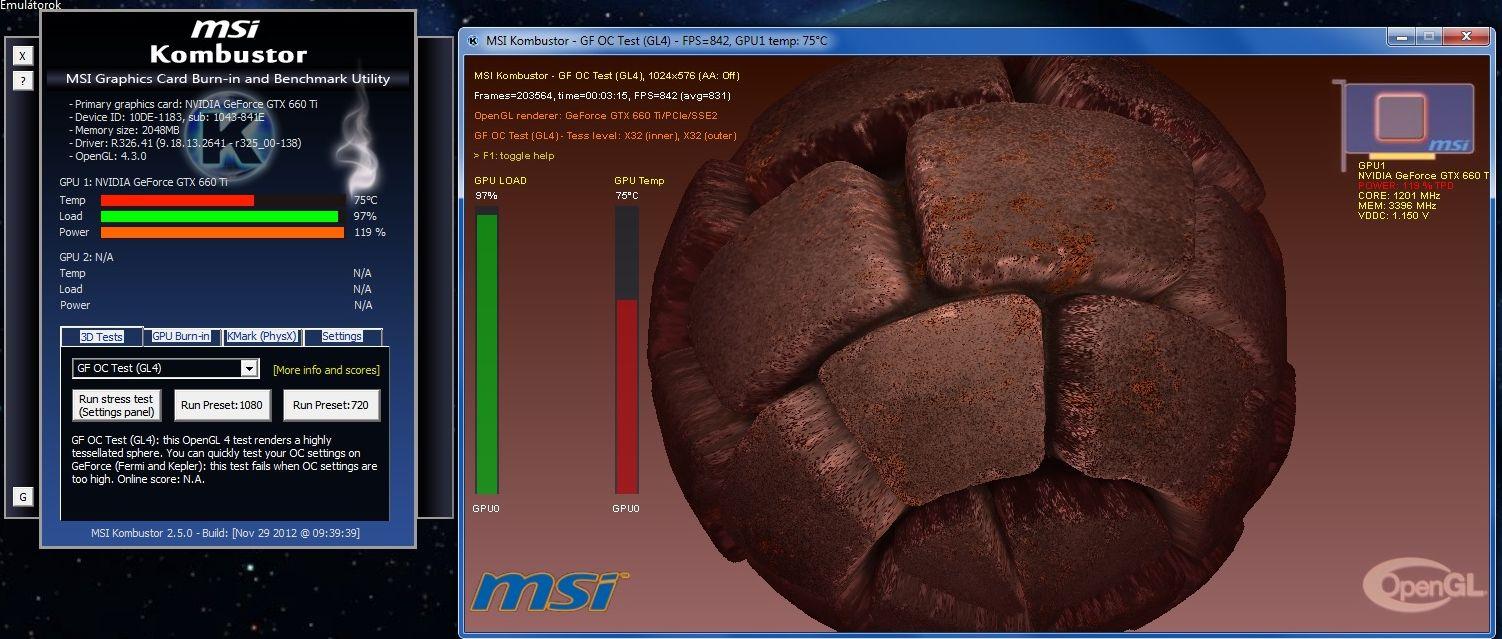
Task: Click the 'Driver: R326.41' line
Action: click(185, 143)
